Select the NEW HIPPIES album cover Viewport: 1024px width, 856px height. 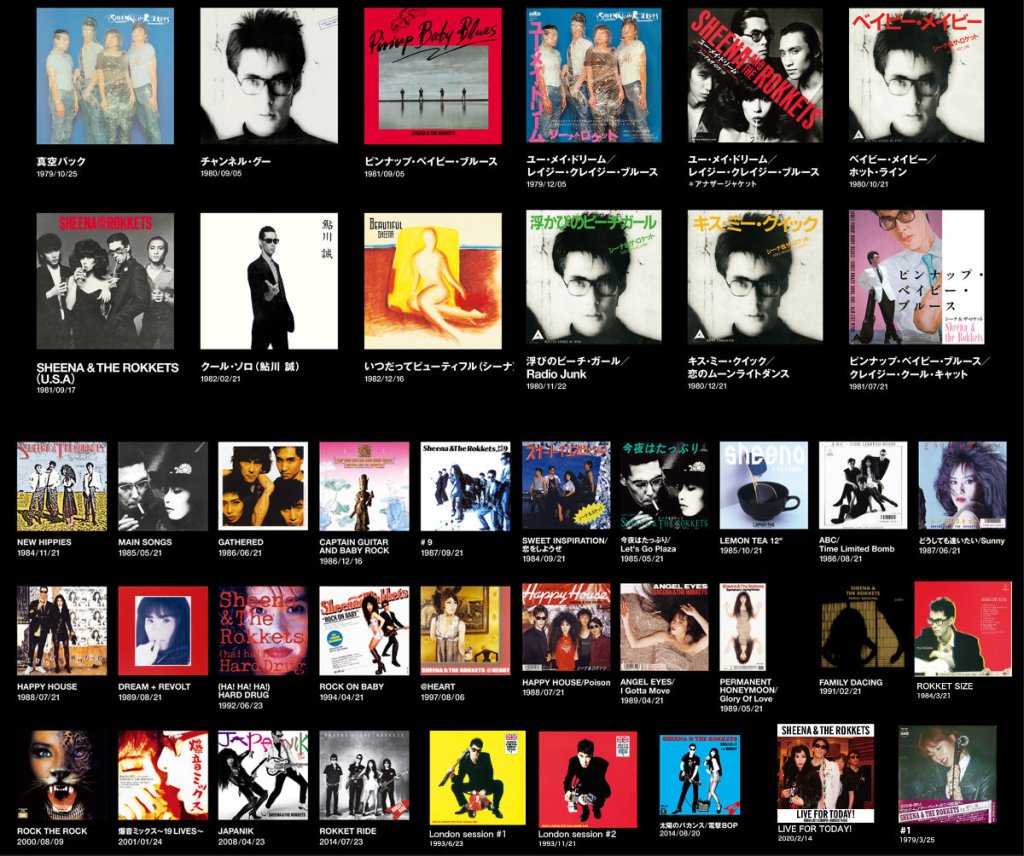click(x=61, y=486)
